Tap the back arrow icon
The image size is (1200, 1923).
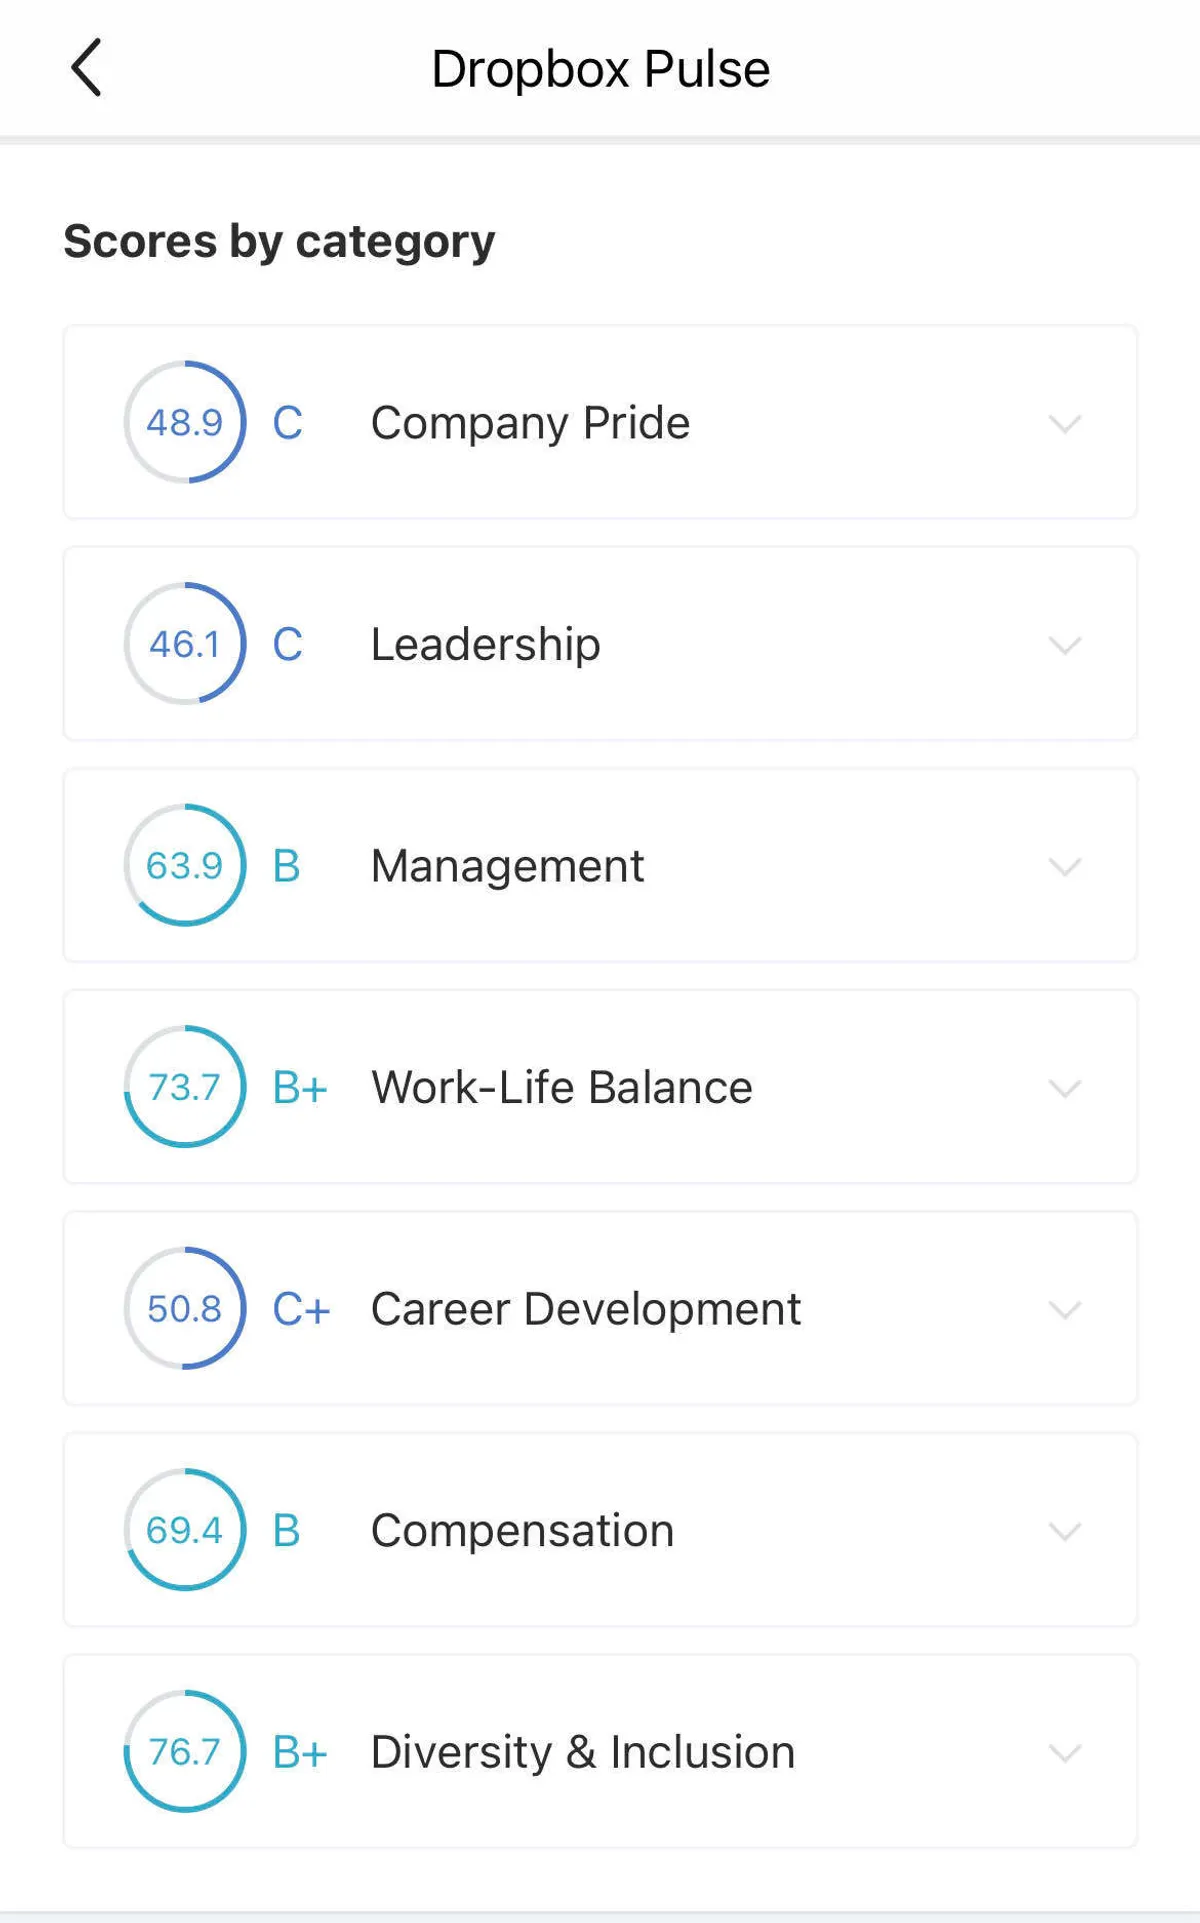point(87,68)
